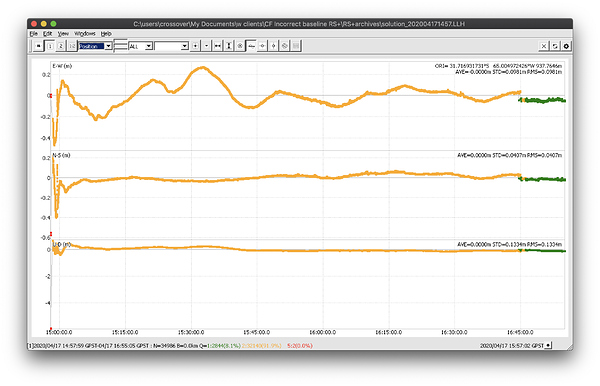Viewport: 600px width, 386px height.
Task: Open the File menu
Action: (x=34, y=34)
